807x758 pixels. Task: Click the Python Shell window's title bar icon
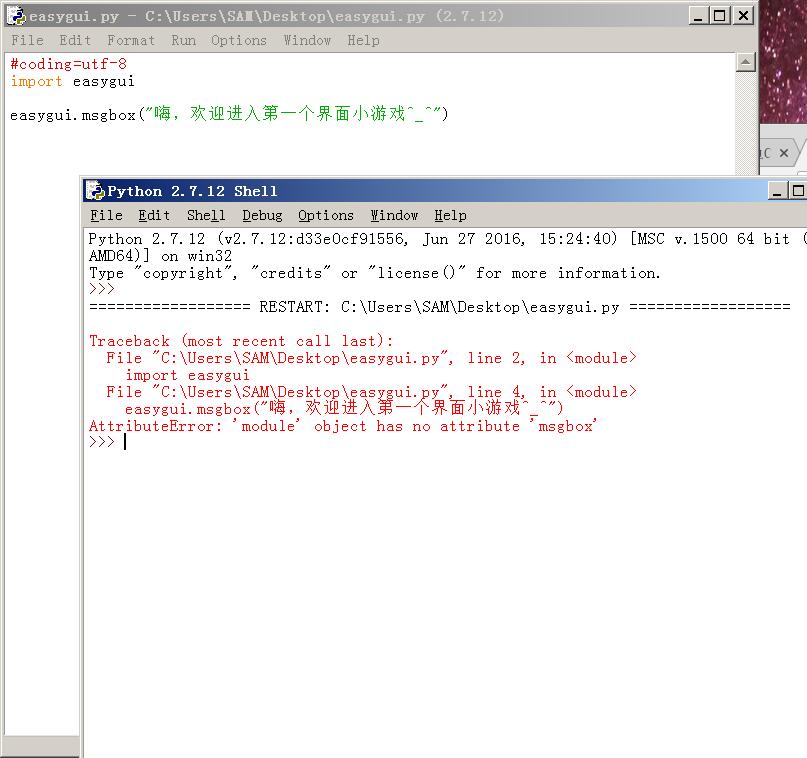point(95,191)
